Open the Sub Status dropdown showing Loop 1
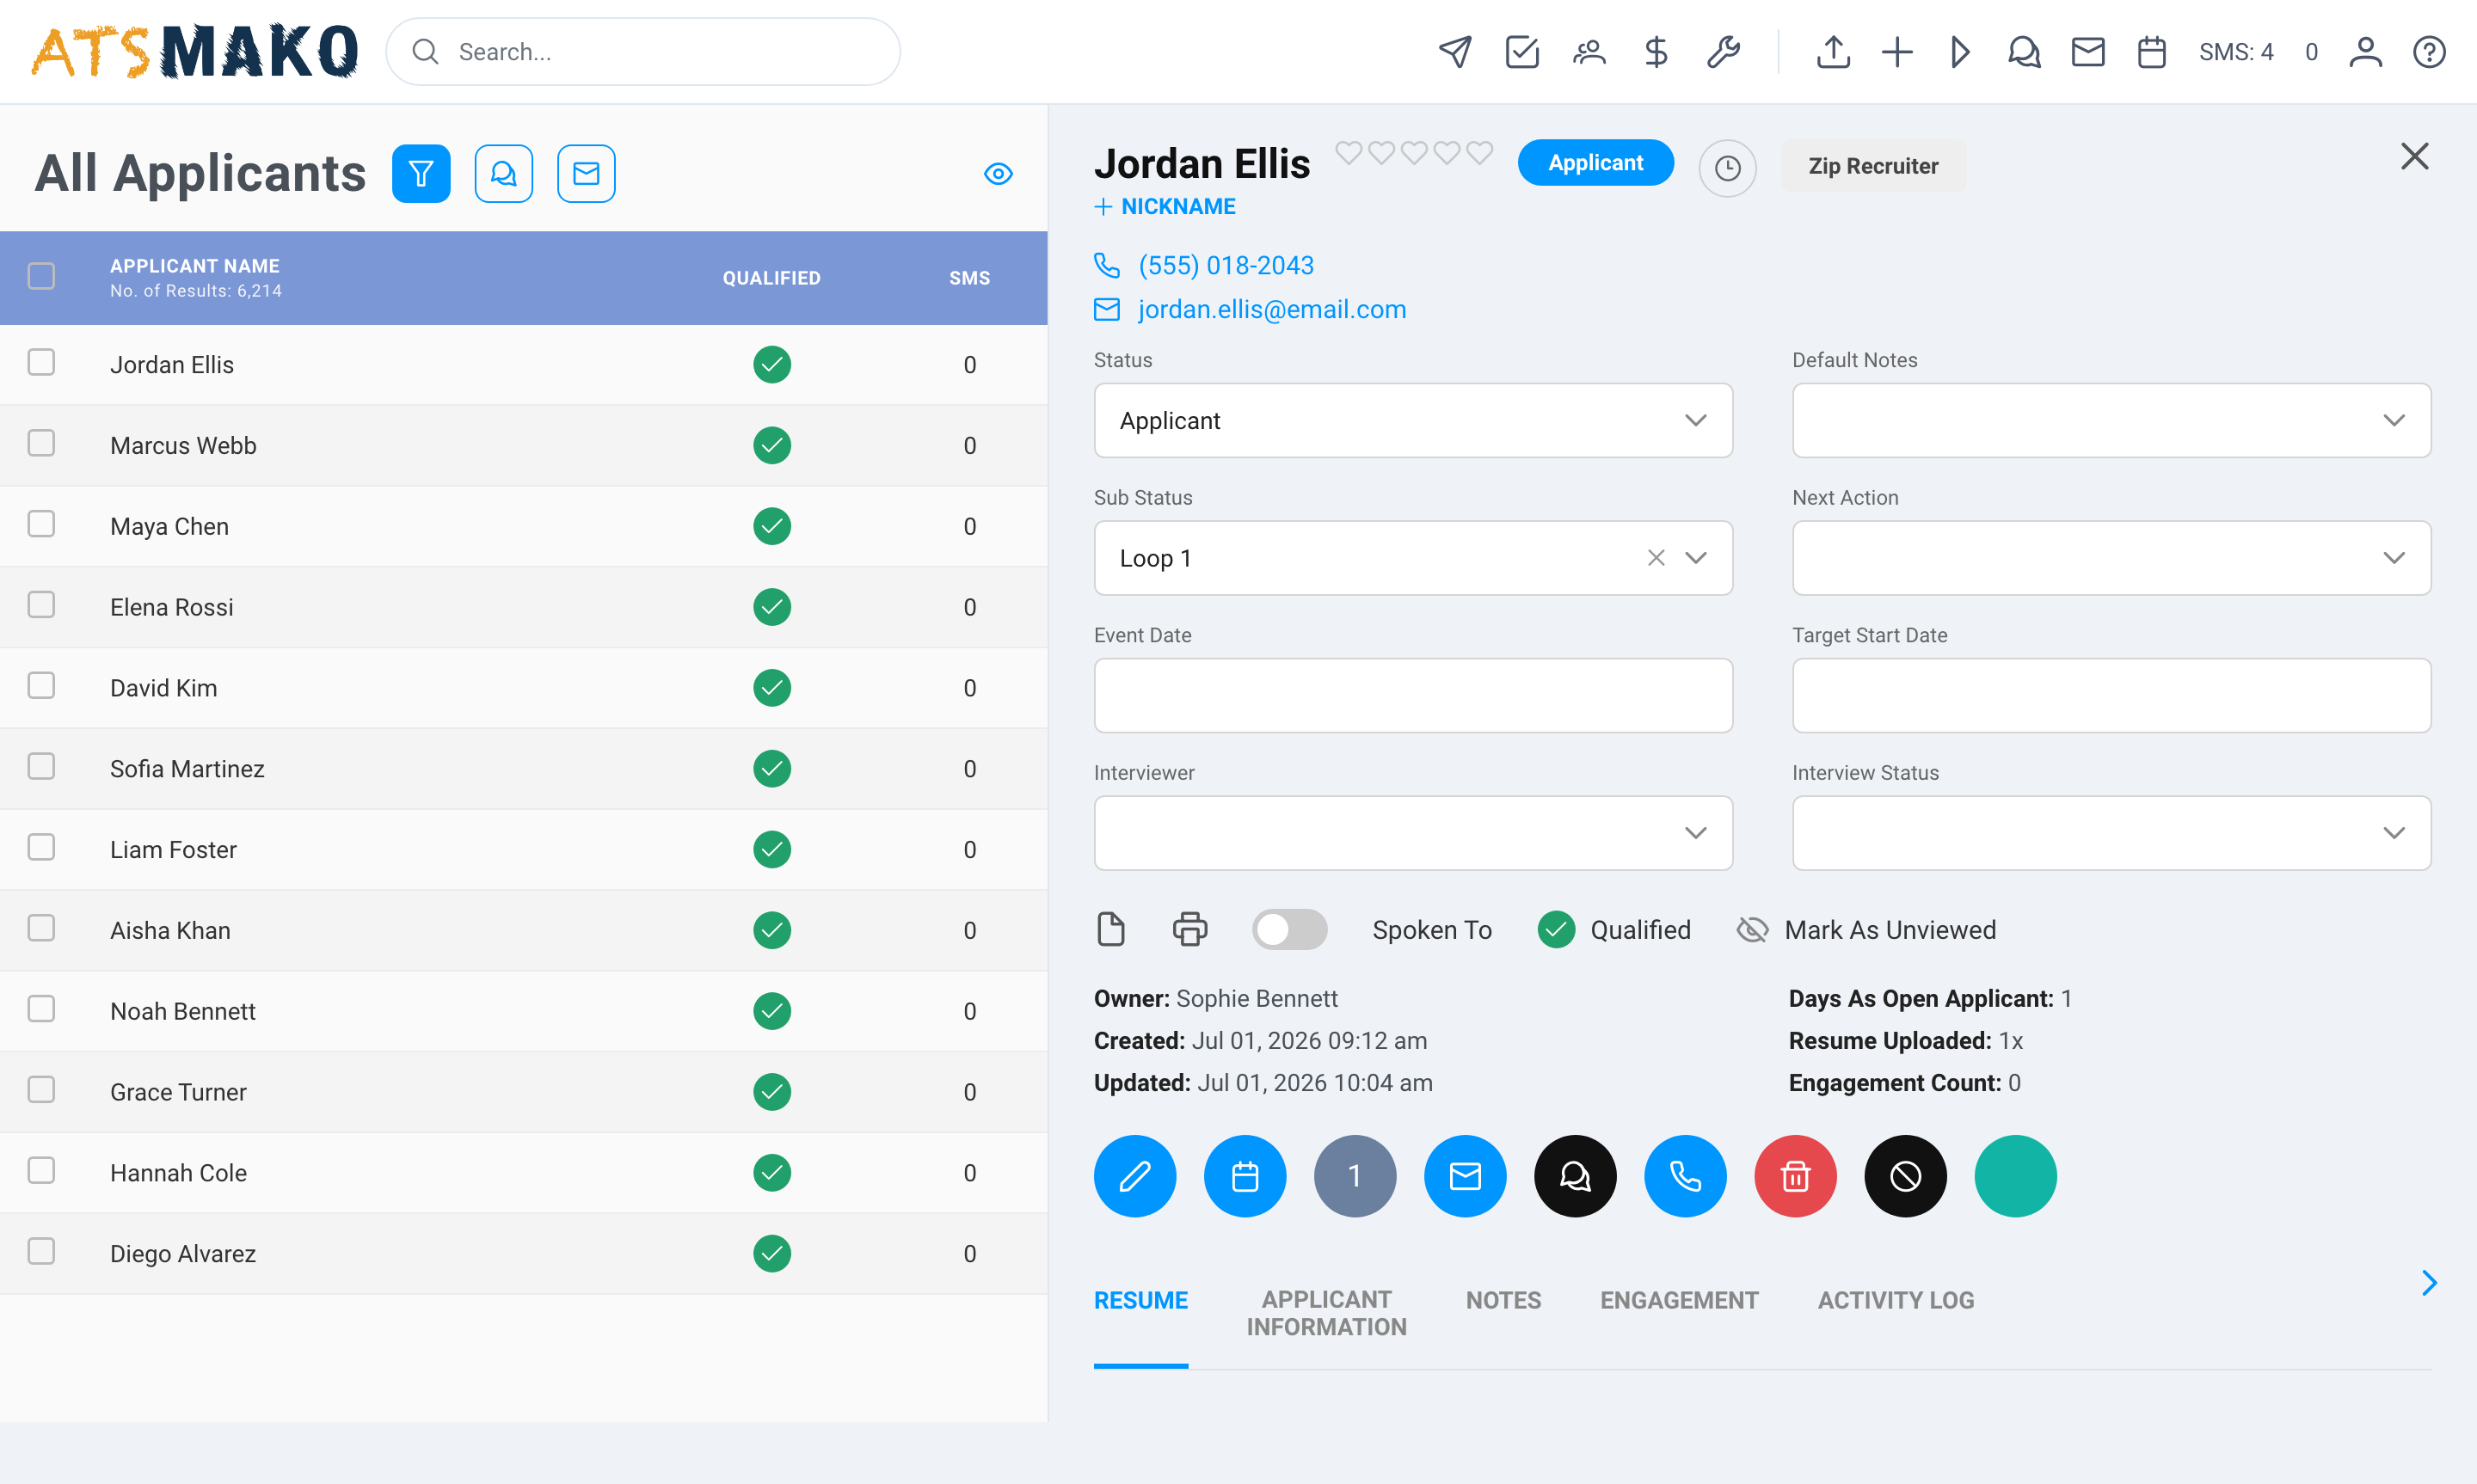 [1413, 558]
